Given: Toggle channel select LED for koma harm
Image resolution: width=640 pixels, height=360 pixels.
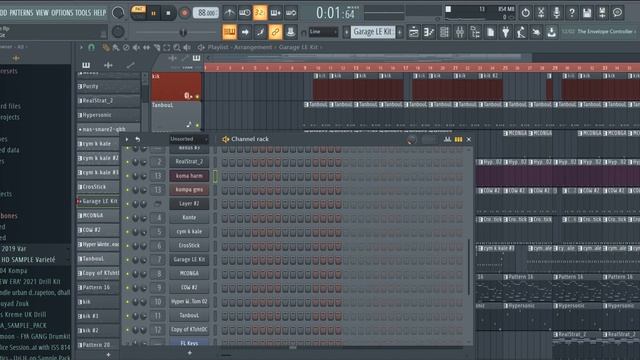Looking at the screenshot, I should point(215,176).
